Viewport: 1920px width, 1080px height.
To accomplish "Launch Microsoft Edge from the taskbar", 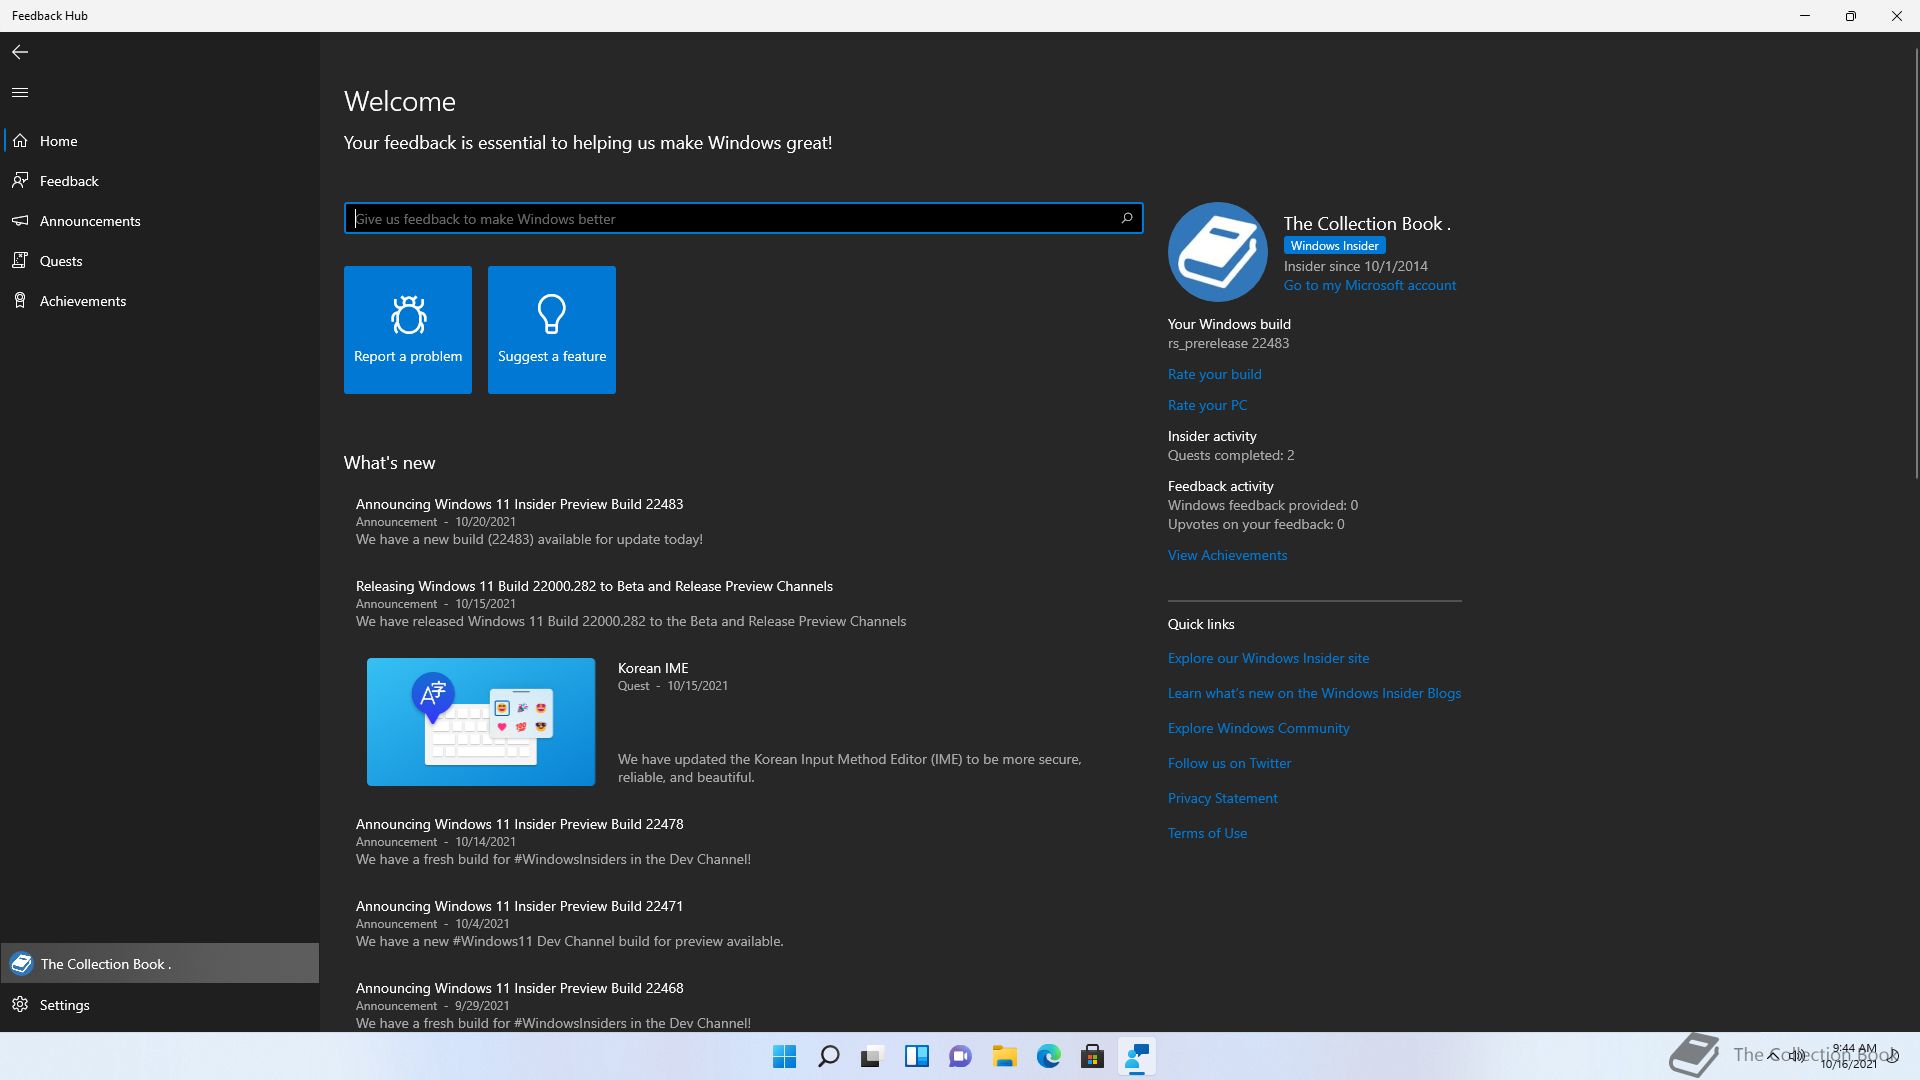I will pyautogui.click(x=1049, y=1056).
